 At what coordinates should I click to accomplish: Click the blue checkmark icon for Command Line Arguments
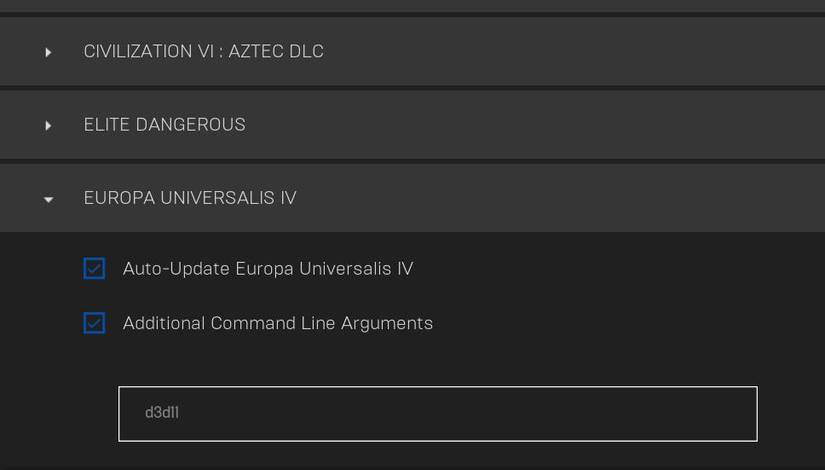click(x=94, y=323)
